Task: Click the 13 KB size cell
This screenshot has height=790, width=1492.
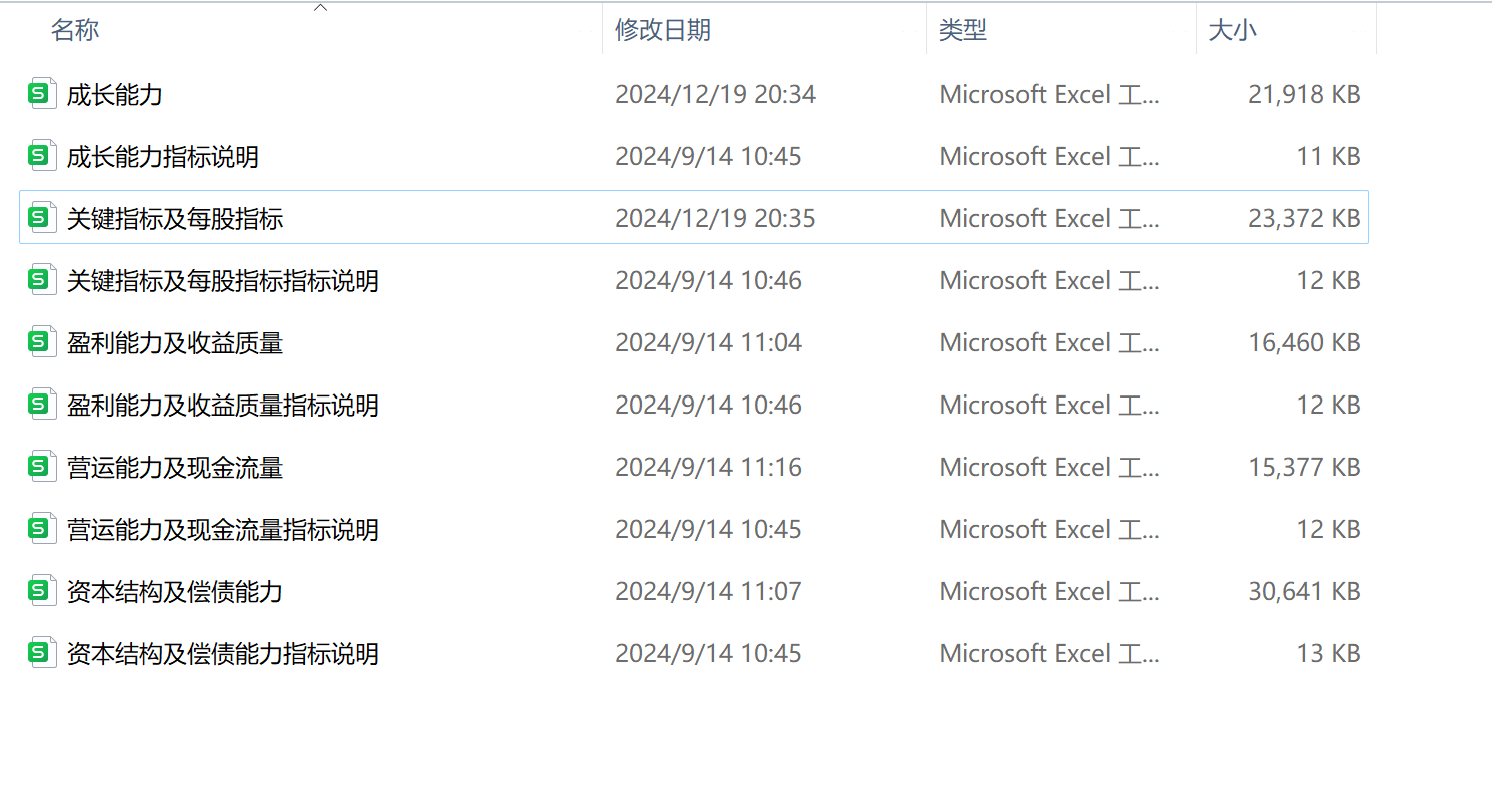Action: 1328,654
